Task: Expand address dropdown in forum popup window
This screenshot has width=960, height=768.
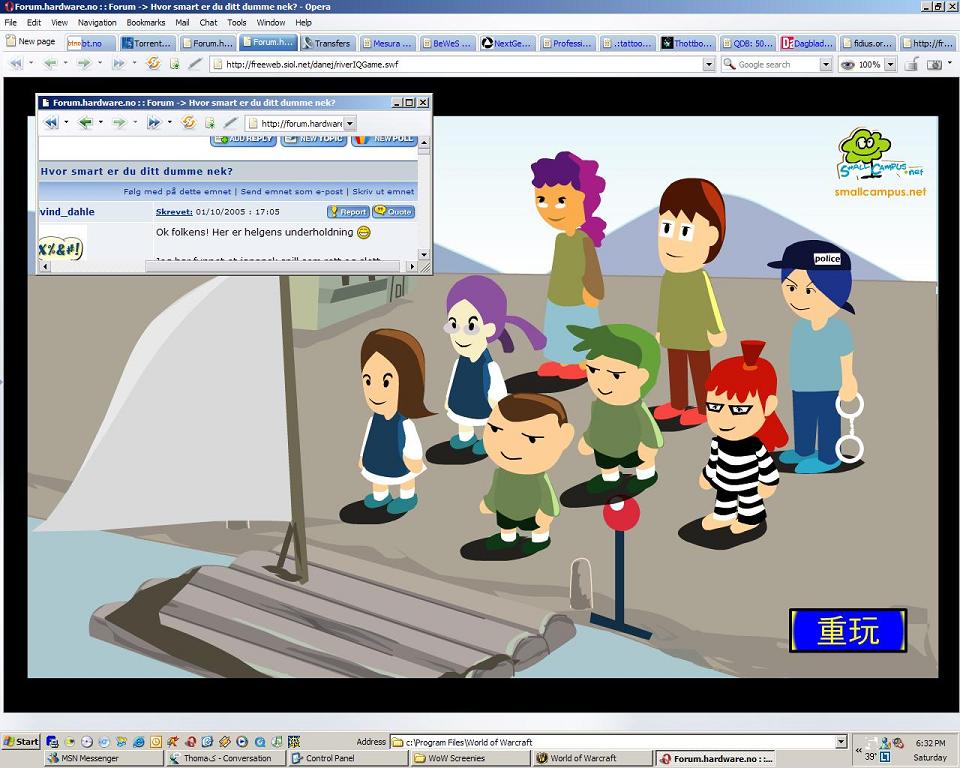Action: [x=350, y=123]
